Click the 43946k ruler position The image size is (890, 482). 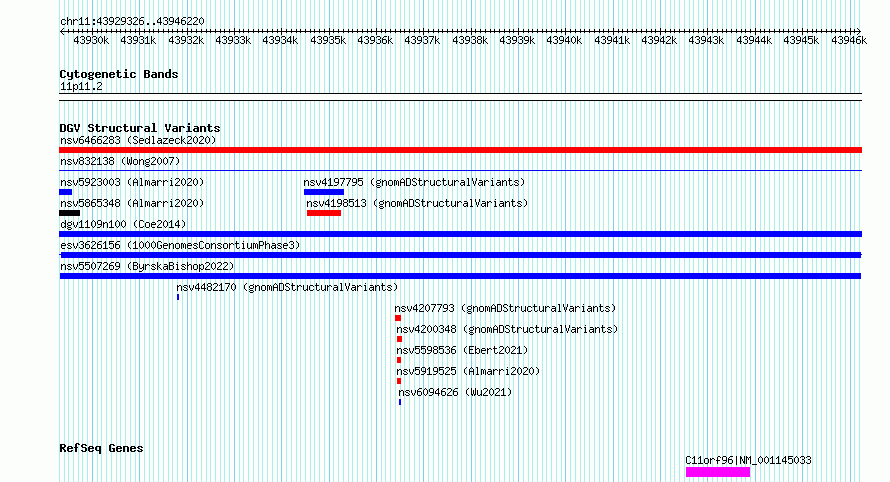point(849,40)
